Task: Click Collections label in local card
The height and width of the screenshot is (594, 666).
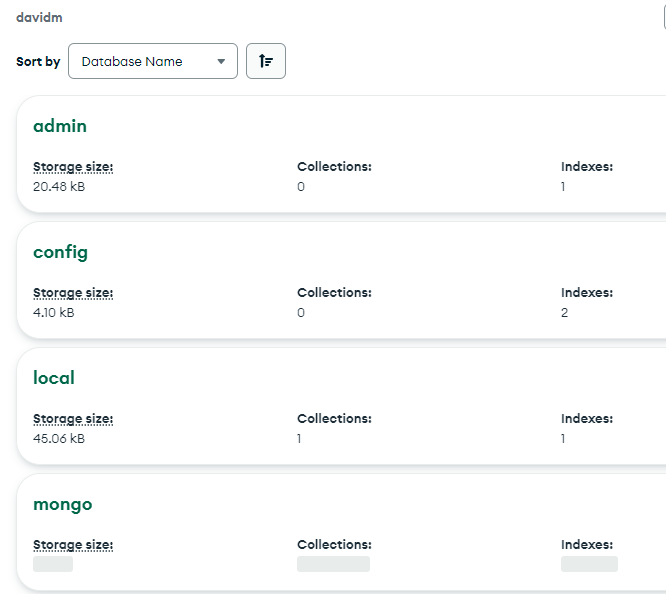Action: coord(334,419)
